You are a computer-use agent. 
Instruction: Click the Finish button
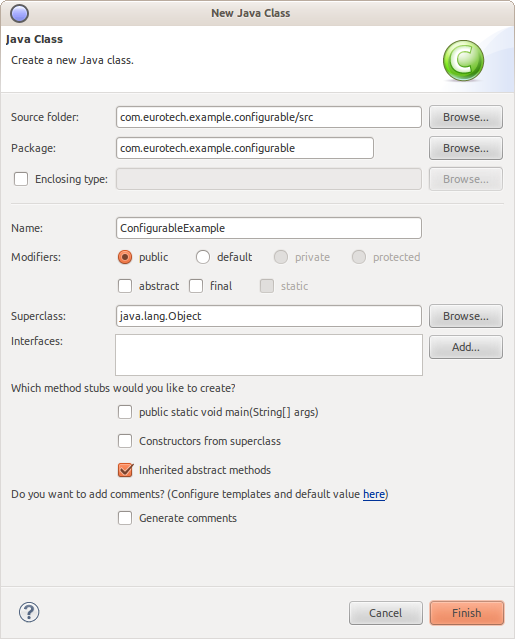pos(467,613)
